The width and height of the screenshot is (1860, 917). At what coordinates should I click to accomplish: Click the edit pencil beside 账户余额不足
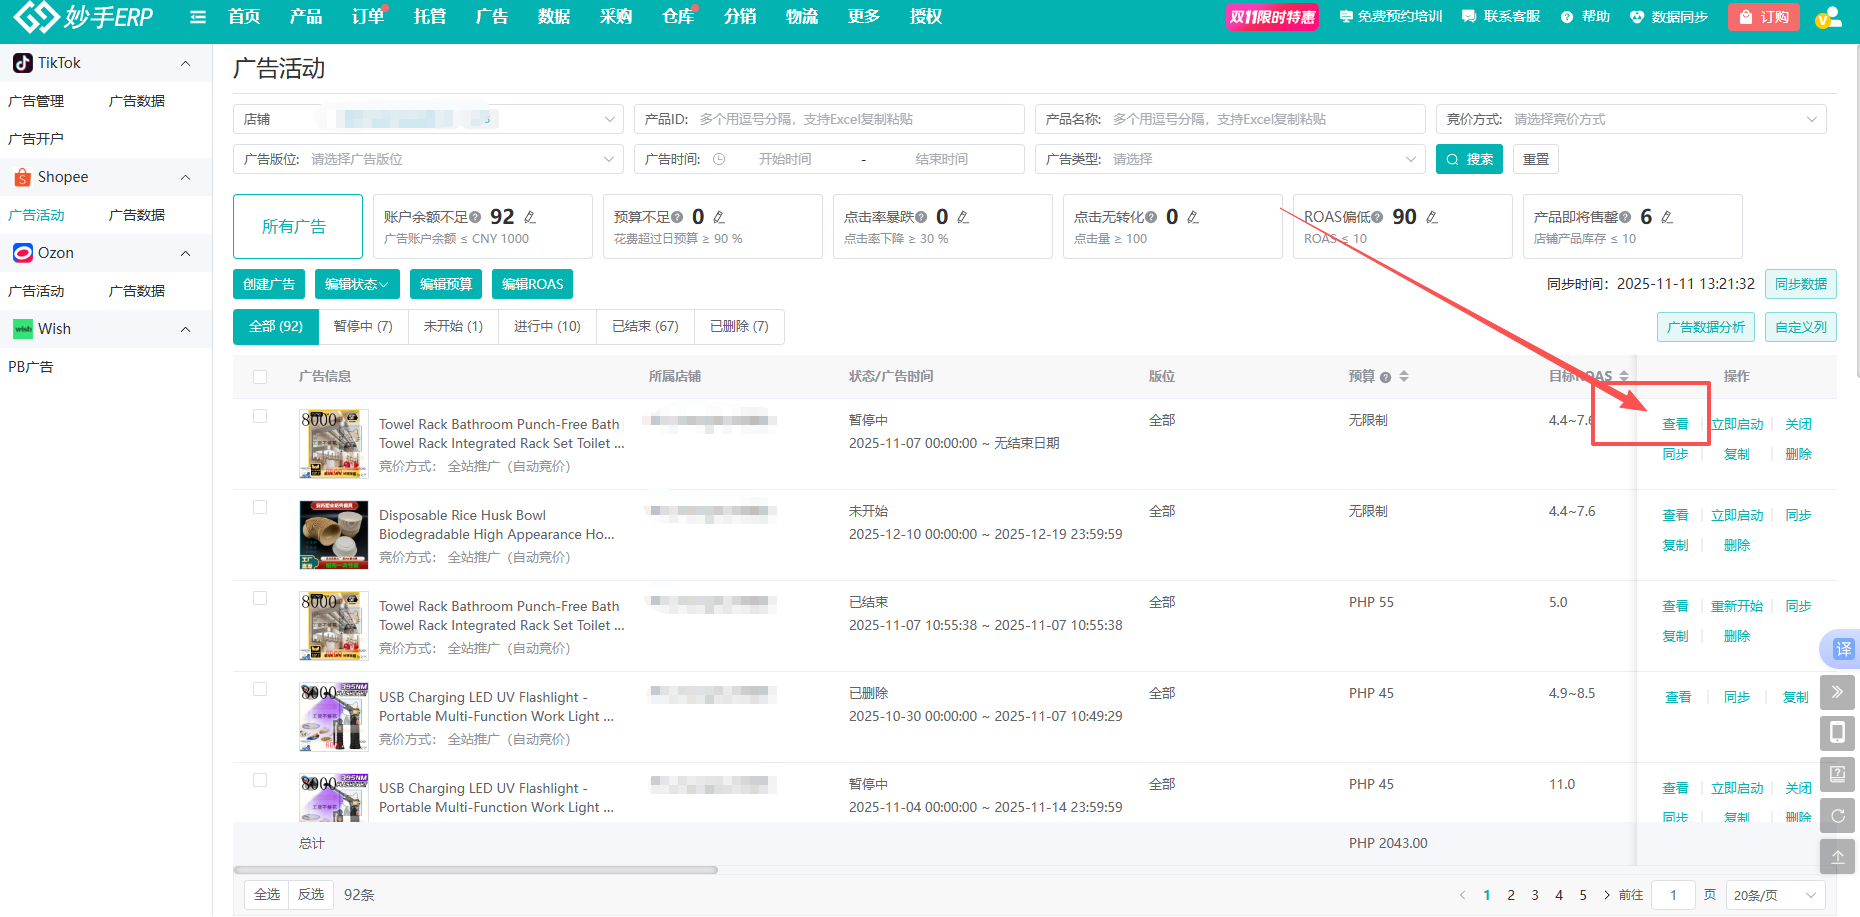pyautogui.click(x=530, y=217)
